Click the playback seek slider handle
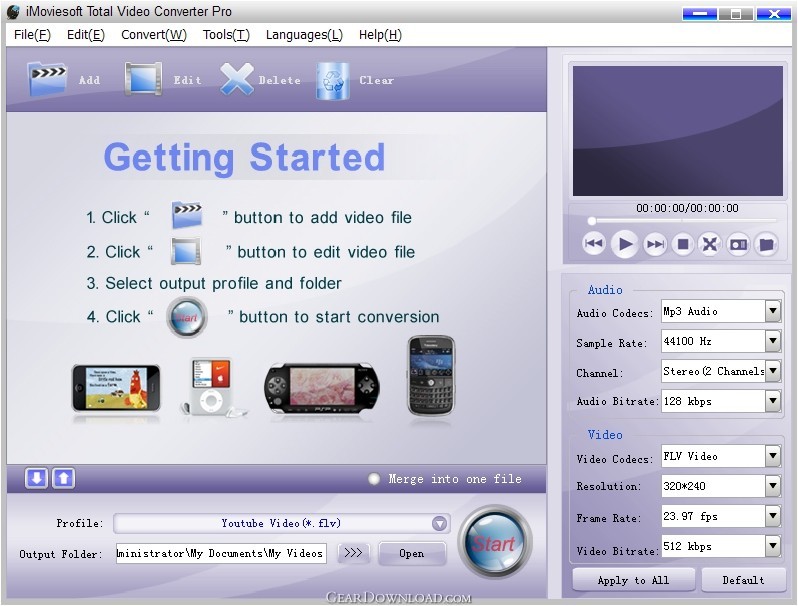Screen dimensions: 798x606 591,221
